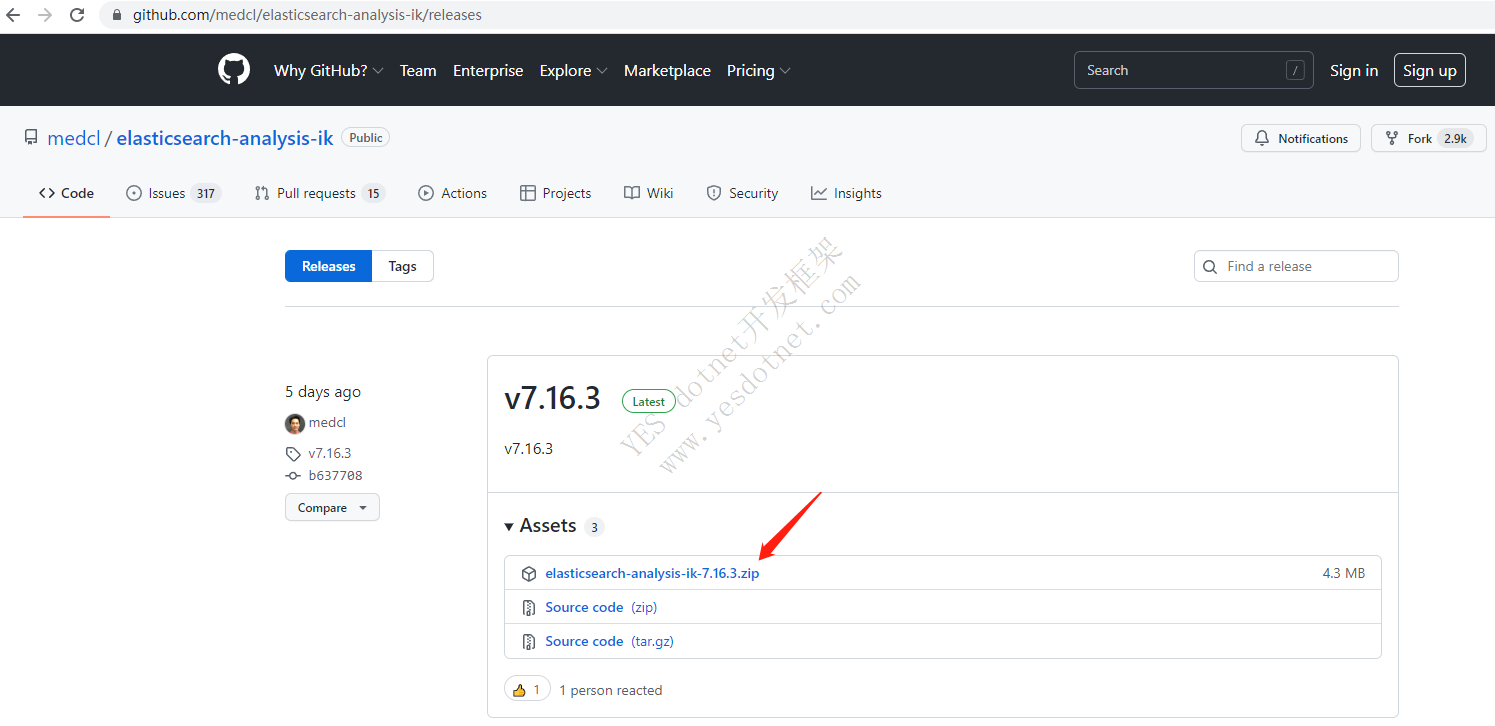Click the package icon next to the 7.16.3.zip asset
The width and height of the screenshot is (1495, 726).
click(529, 574)
